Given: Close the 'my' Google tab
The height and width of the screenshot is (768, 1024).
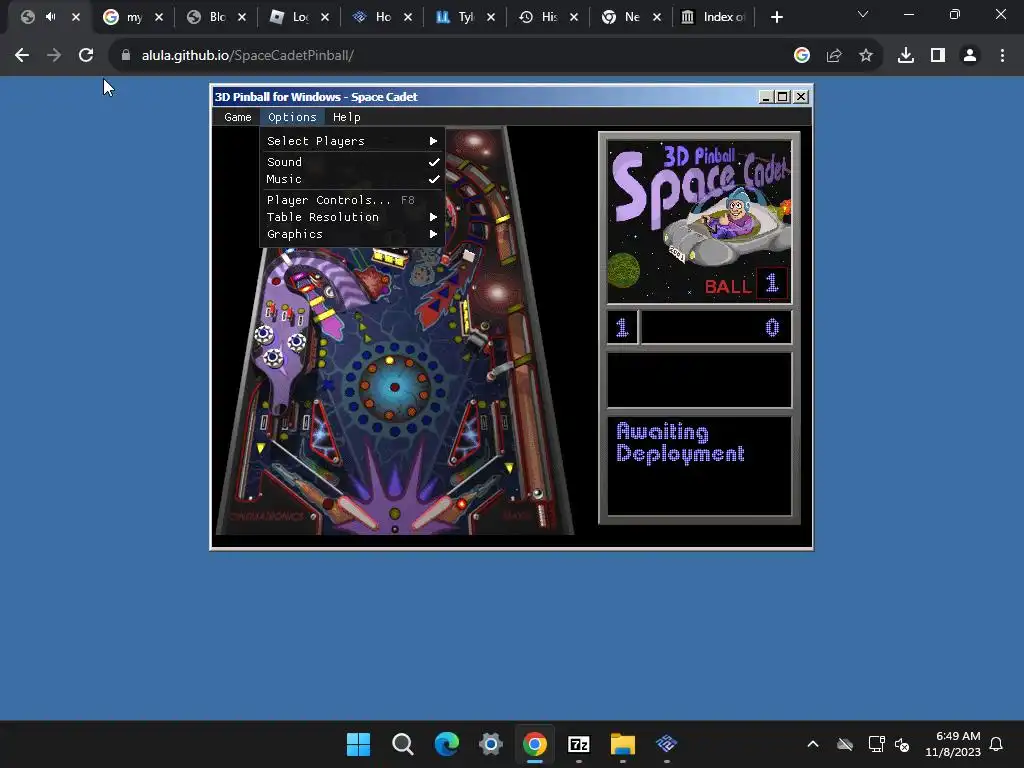Looking at the screenshot, I should point(159,17).
